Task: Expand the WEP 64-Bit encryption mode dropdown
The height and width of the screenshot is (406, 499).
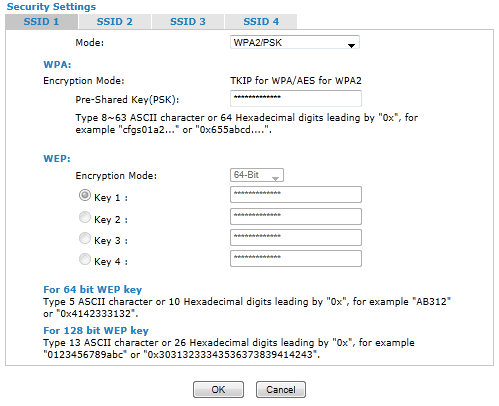Action: tap(257, 175)
